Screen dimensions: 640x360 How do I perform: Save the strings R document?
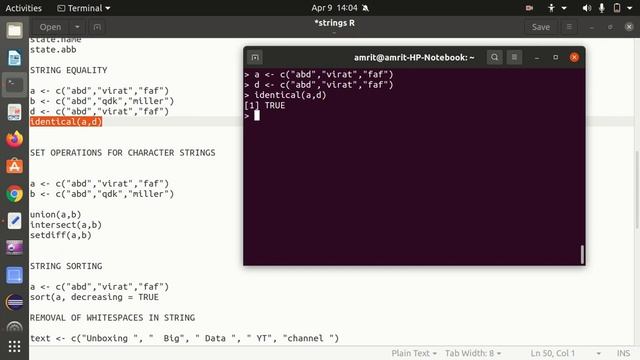pos(540,27)
